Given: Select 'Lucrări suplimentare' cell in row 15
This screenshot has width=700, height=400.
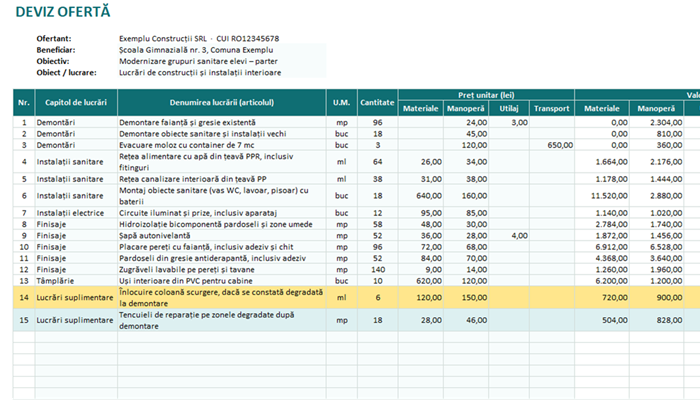Looking at the screenshot, I should [x=76, y=320].
